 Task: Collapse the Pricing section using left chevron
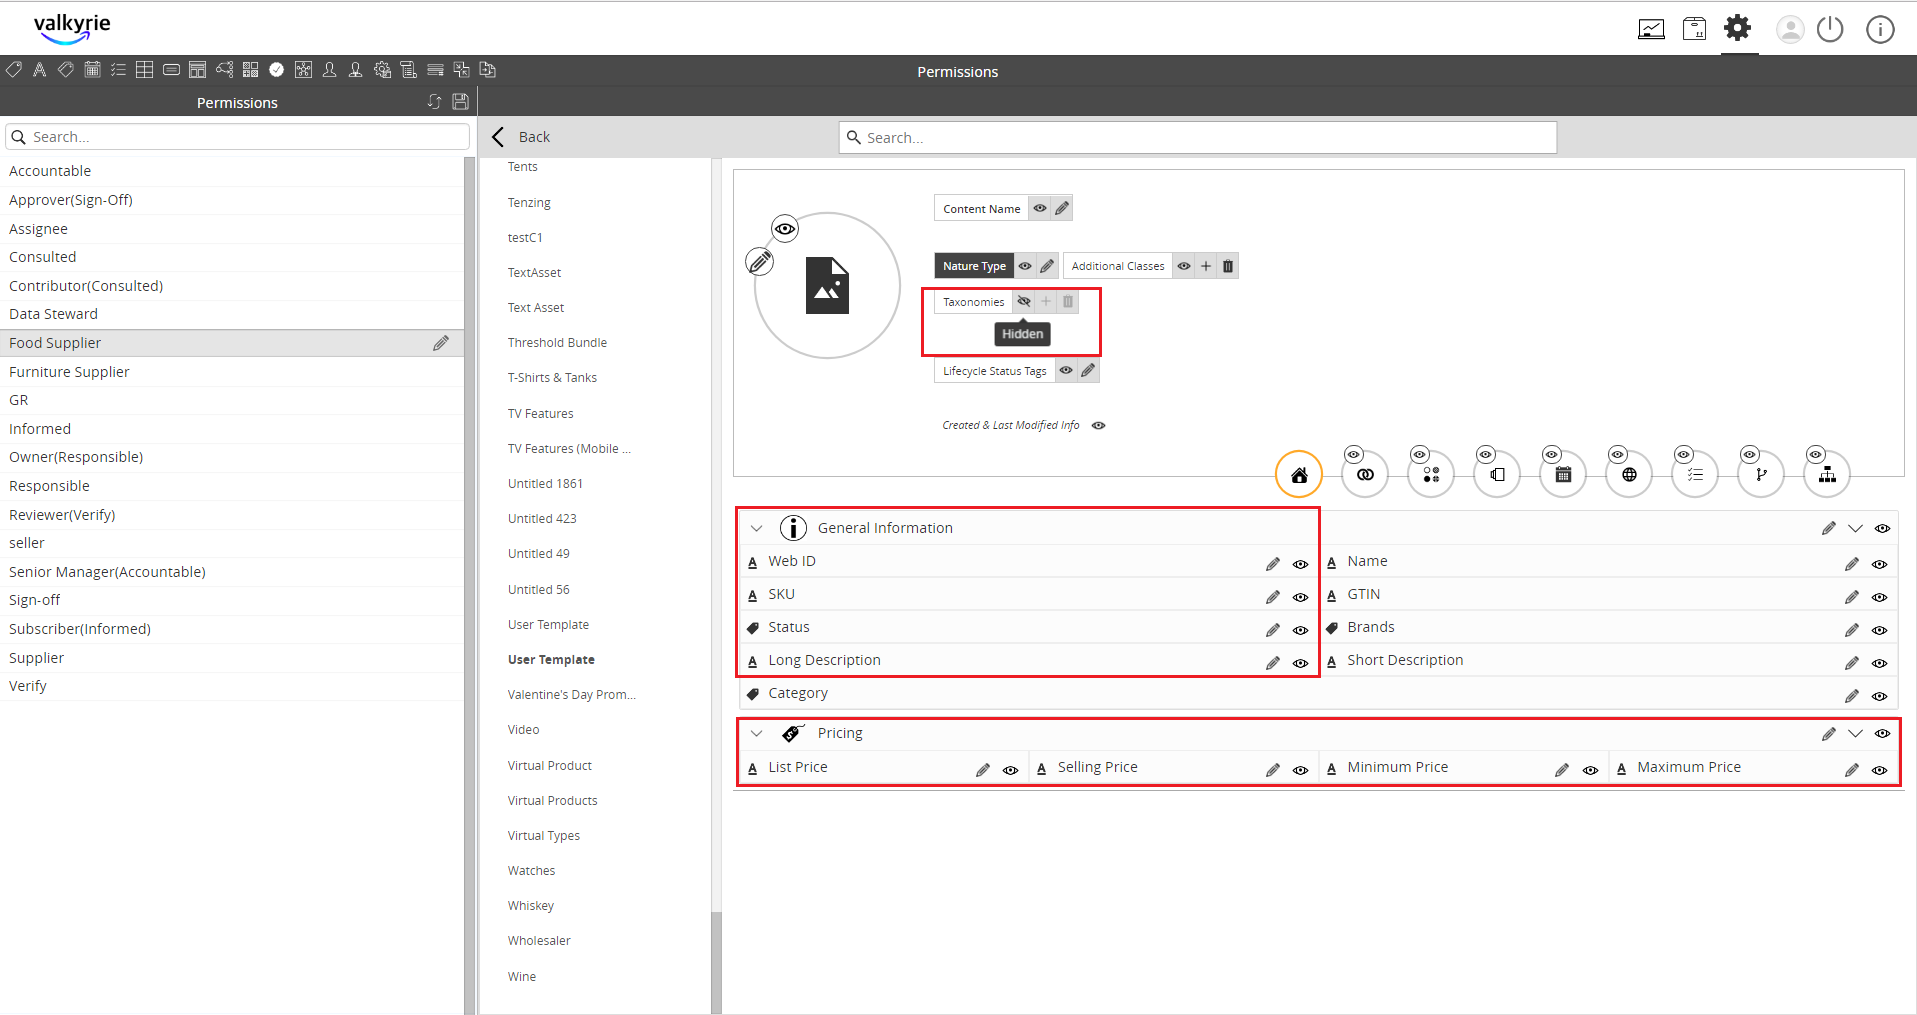757,733
